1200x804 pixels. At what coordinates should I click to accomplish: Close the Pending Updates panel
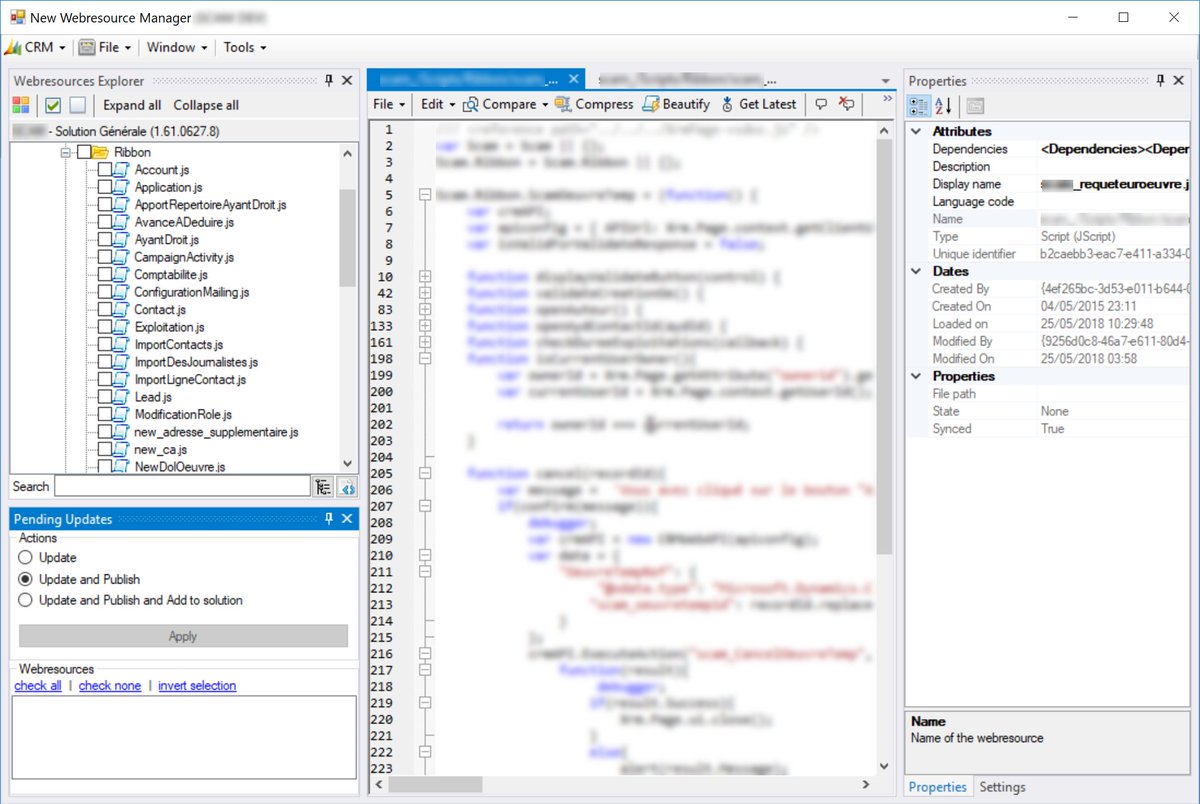pyautogui.click(x=347, y=519)
